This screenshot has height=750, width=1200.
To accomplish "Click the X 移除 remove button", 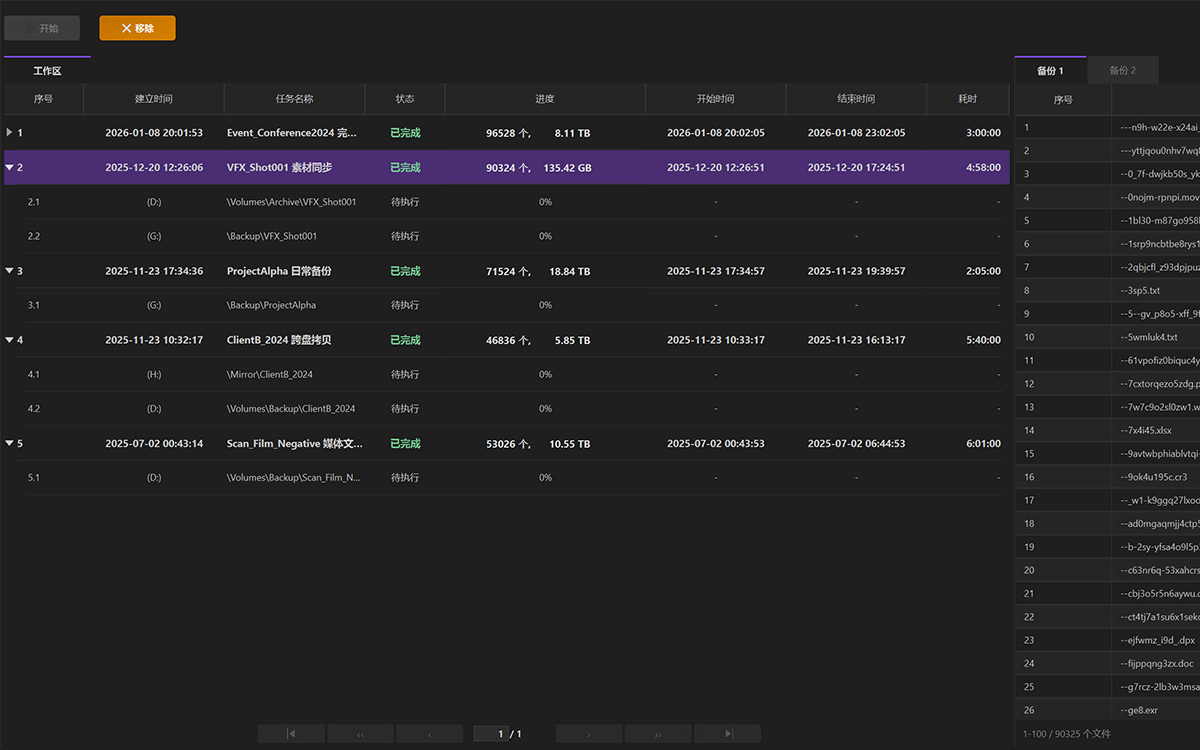I will click(137, 28).
